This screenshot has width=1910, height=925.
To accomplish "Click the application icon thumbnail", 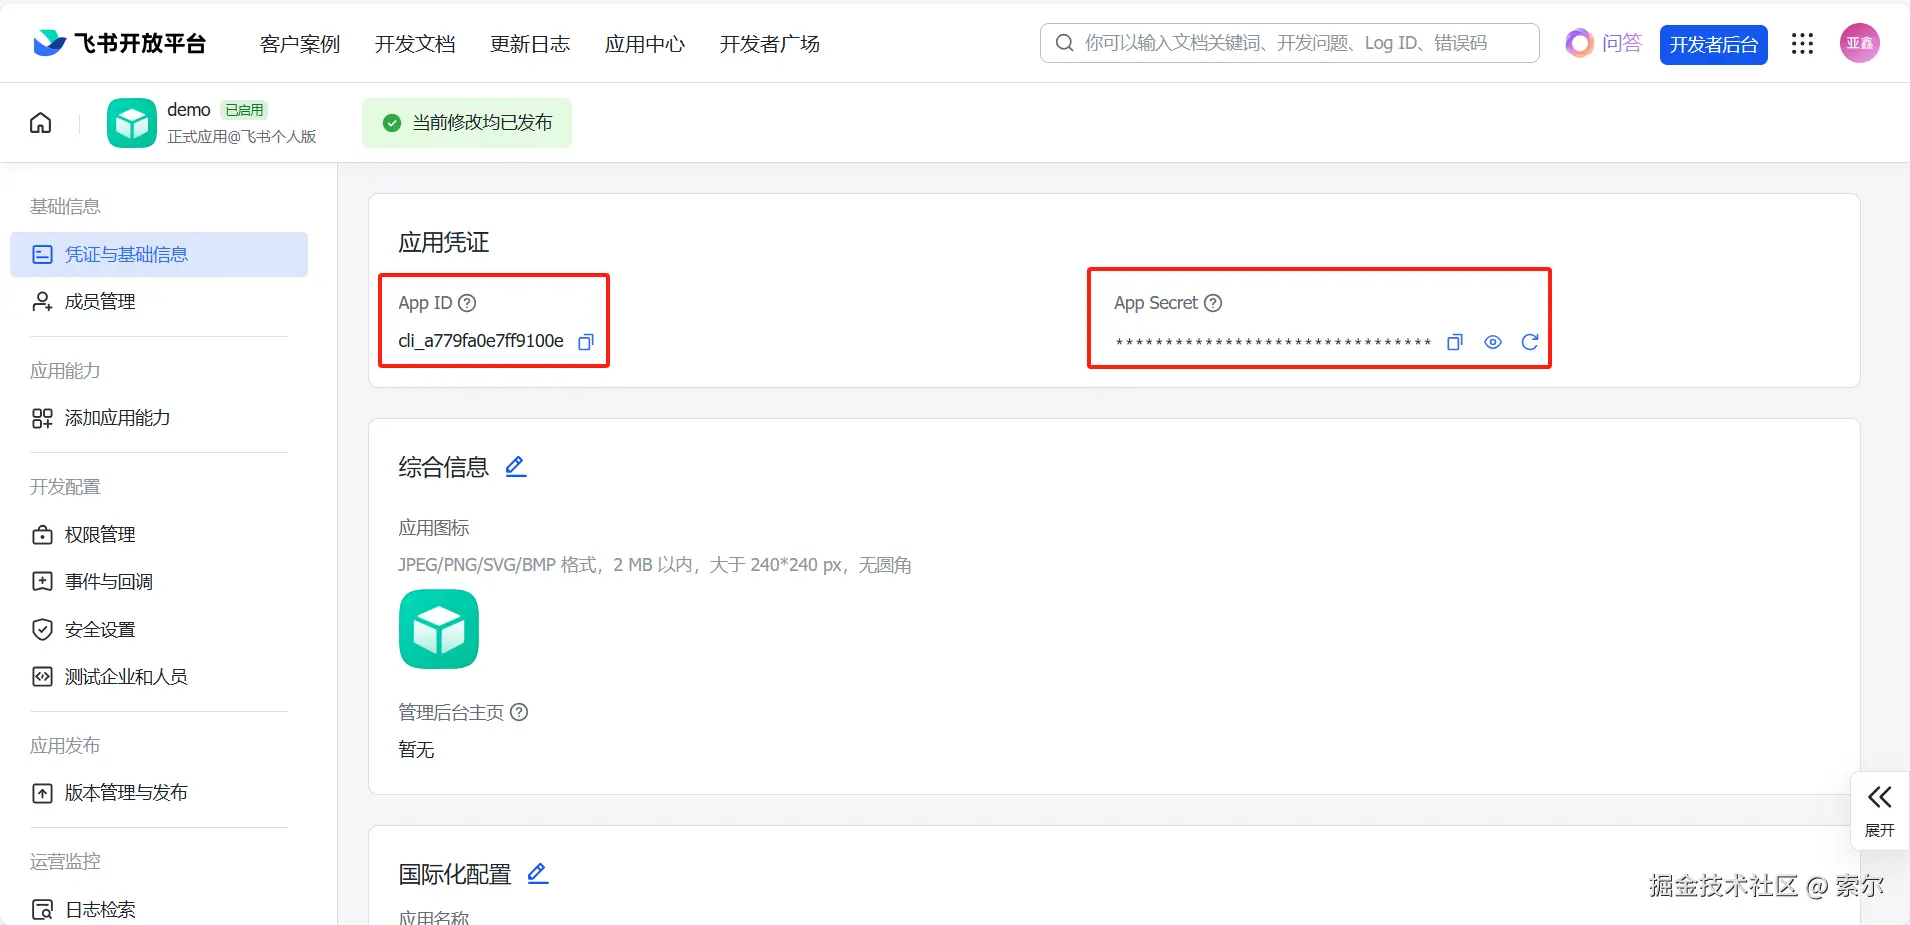I will coord(439,629).
